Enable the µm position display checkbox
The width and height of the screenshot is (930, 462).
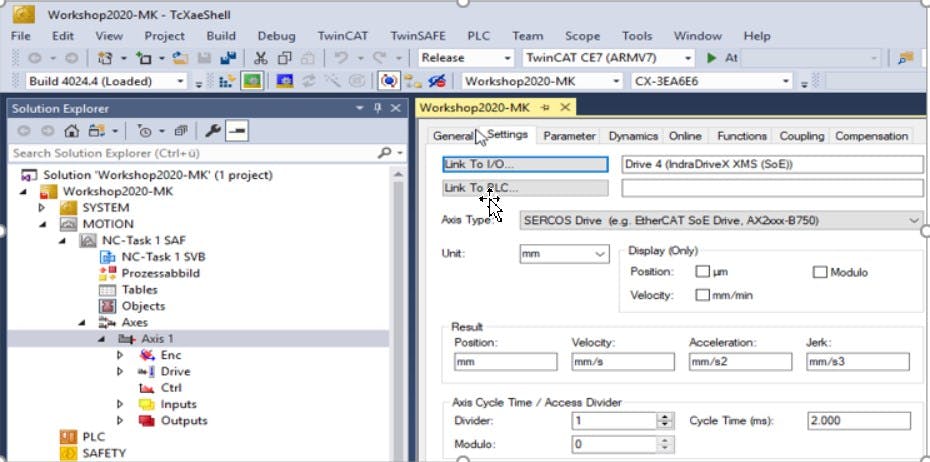coord(702,272)
